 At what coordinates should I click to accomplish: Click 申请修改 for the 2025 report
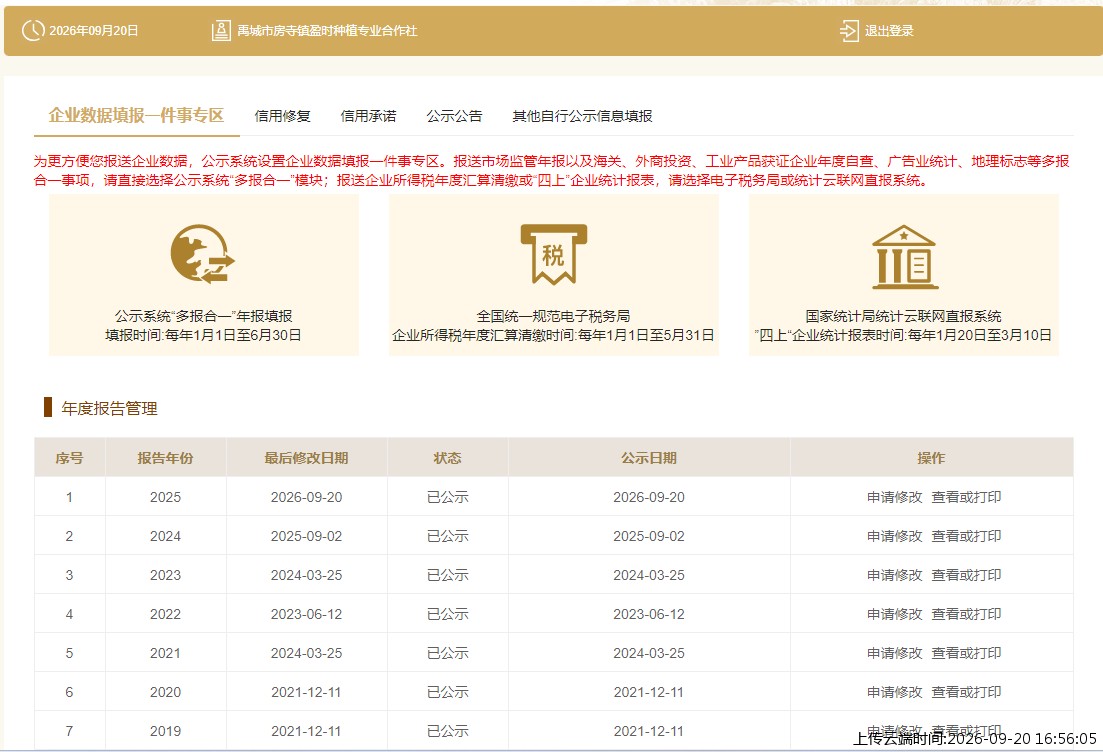click(894, 497)
